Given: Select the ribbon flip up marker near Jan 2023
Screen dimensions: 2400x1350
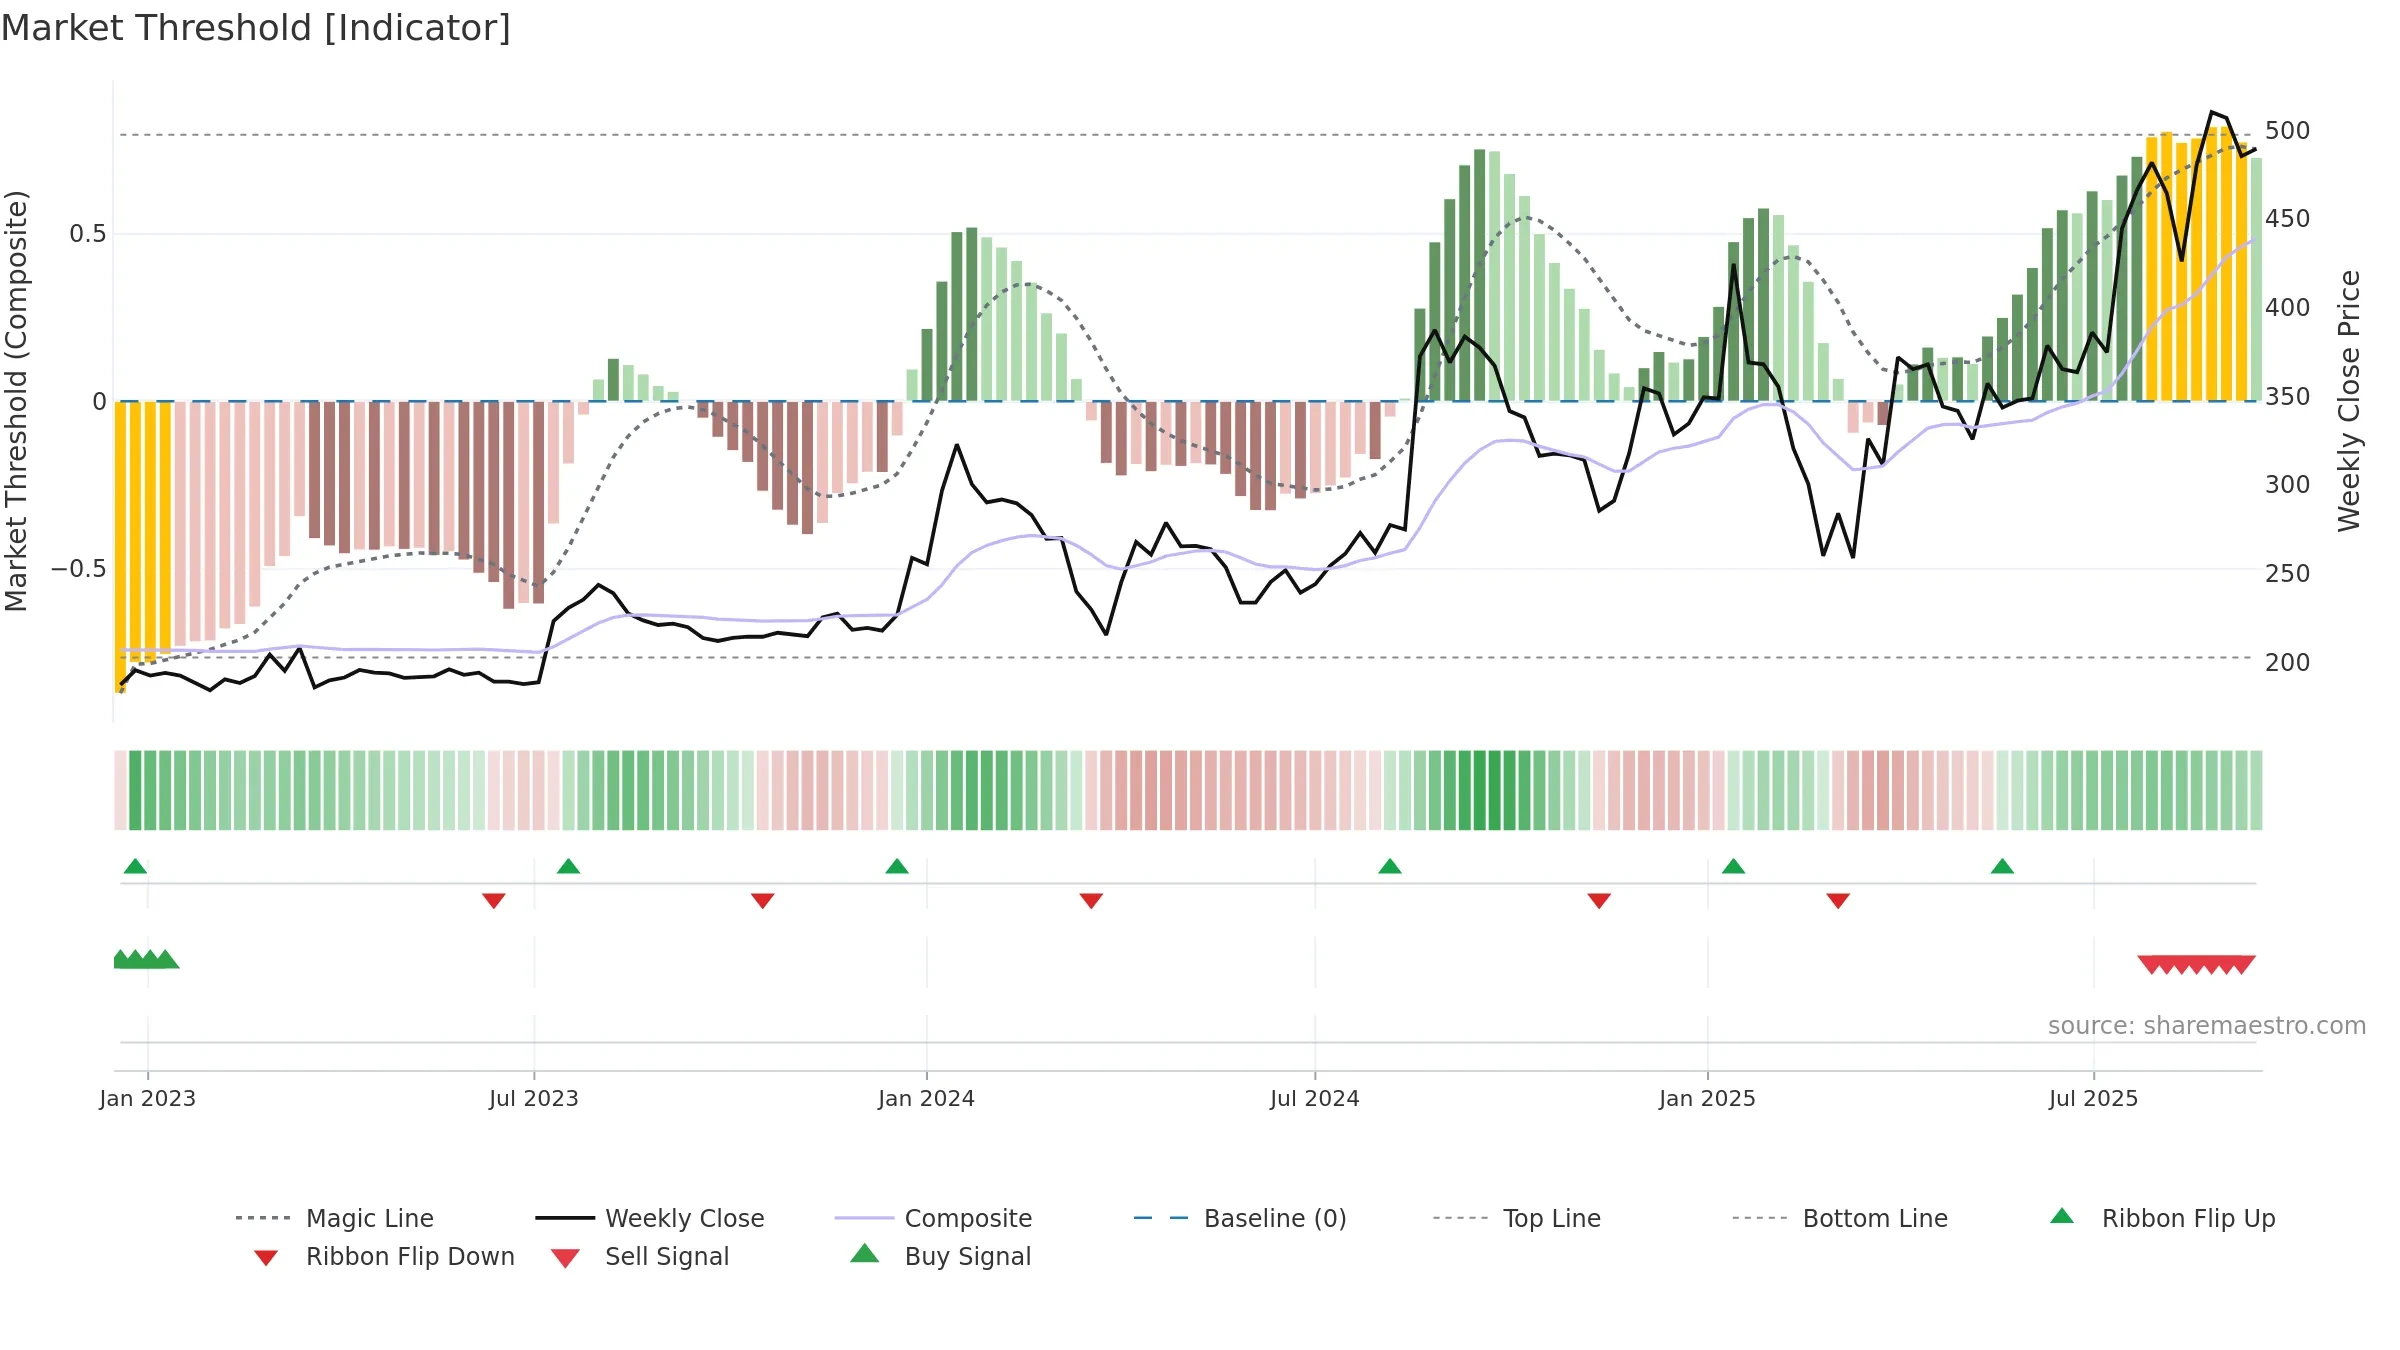Looking at the screenshot, I should (135, 866).
